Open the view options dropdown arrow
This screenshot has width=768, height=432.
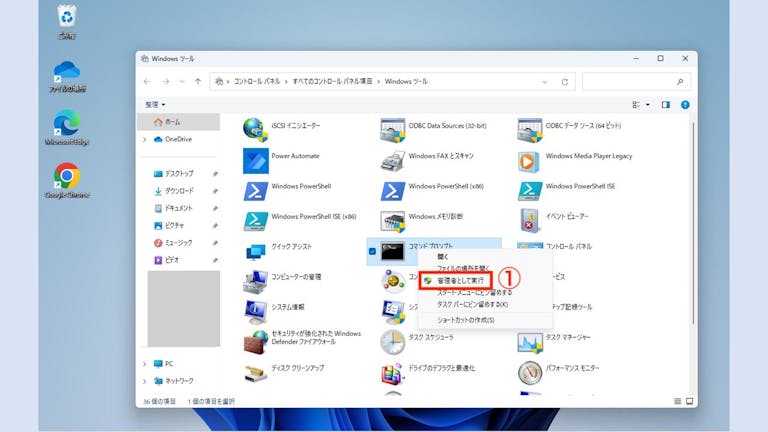[648, 104]
